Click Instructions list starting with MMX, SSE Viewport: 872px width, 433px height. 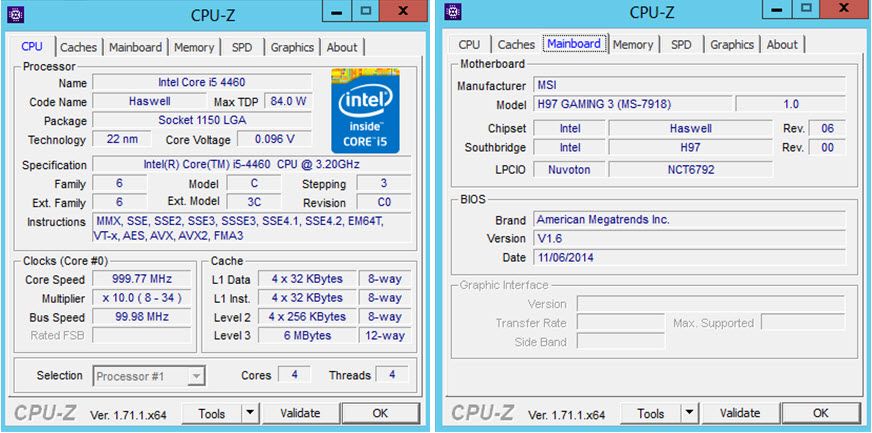coord(251,228)
